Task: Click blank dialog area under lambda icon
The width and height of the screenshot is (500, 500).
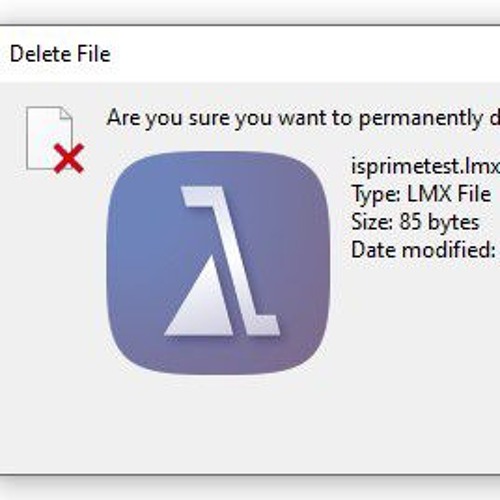Action: (218, 423)
